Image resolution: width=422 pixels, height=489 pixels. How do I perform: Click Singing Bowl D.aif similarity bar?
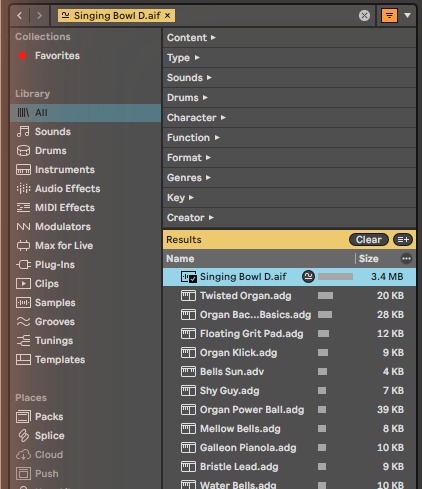pyautogui.click(x=335, y=277)
